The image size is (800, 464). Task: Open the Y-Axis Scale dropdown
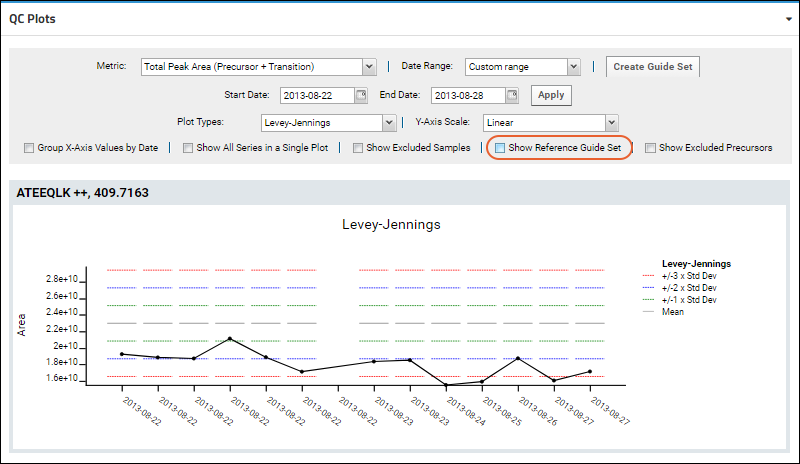tap(611, 123)
